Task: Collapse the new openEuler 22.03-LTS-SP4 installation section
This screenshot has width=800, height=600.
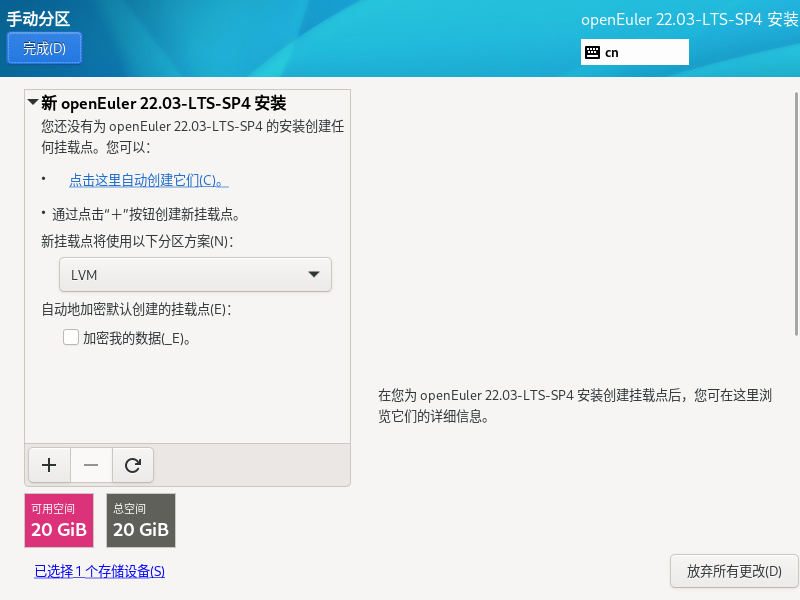Action: coord(33,103)
